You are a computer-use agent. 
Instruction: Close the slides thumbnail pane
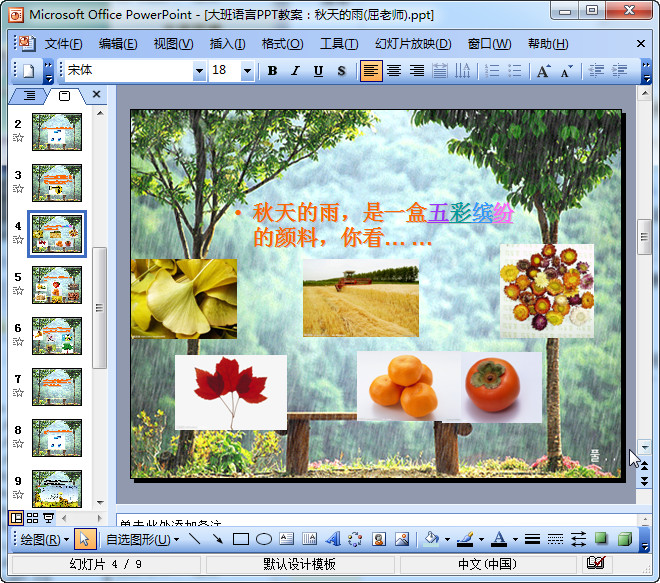point(96,94)
